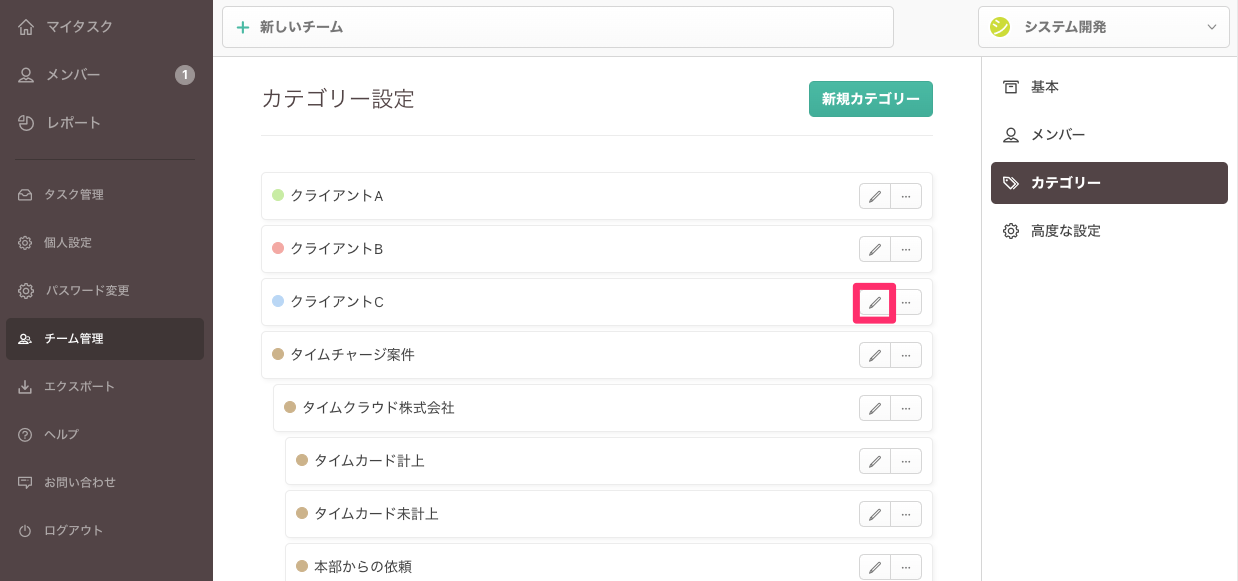Image resolution: width=1238 pixels, height=581 pixels.
Task: Edit the クライアントA category
Action: coord(874,196)
